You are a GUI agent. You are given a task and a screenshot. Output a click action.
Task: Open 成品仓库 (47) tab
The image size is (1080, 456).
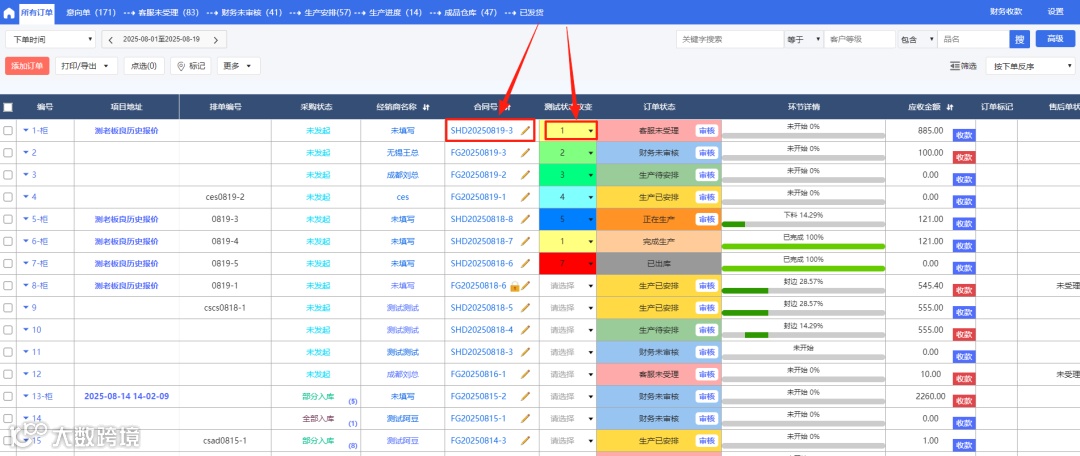pyautogui.click(x=470, y=12)
